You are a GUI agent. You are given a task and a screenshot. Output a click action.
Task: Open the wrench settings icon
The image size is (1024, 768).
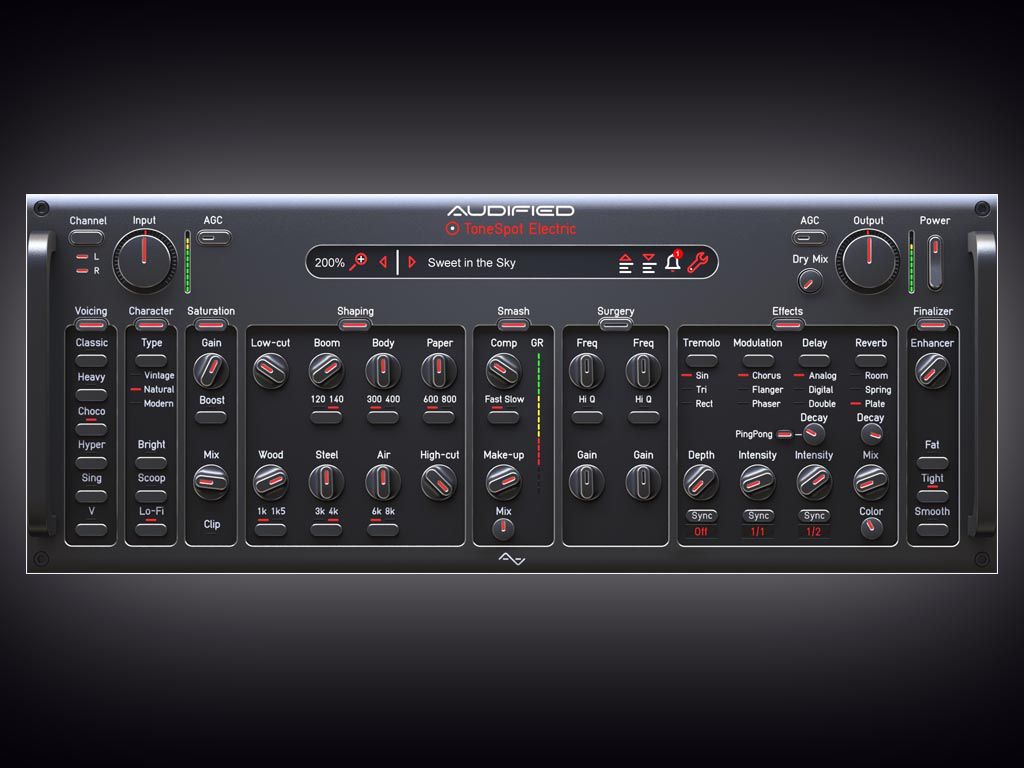(698, 262)
